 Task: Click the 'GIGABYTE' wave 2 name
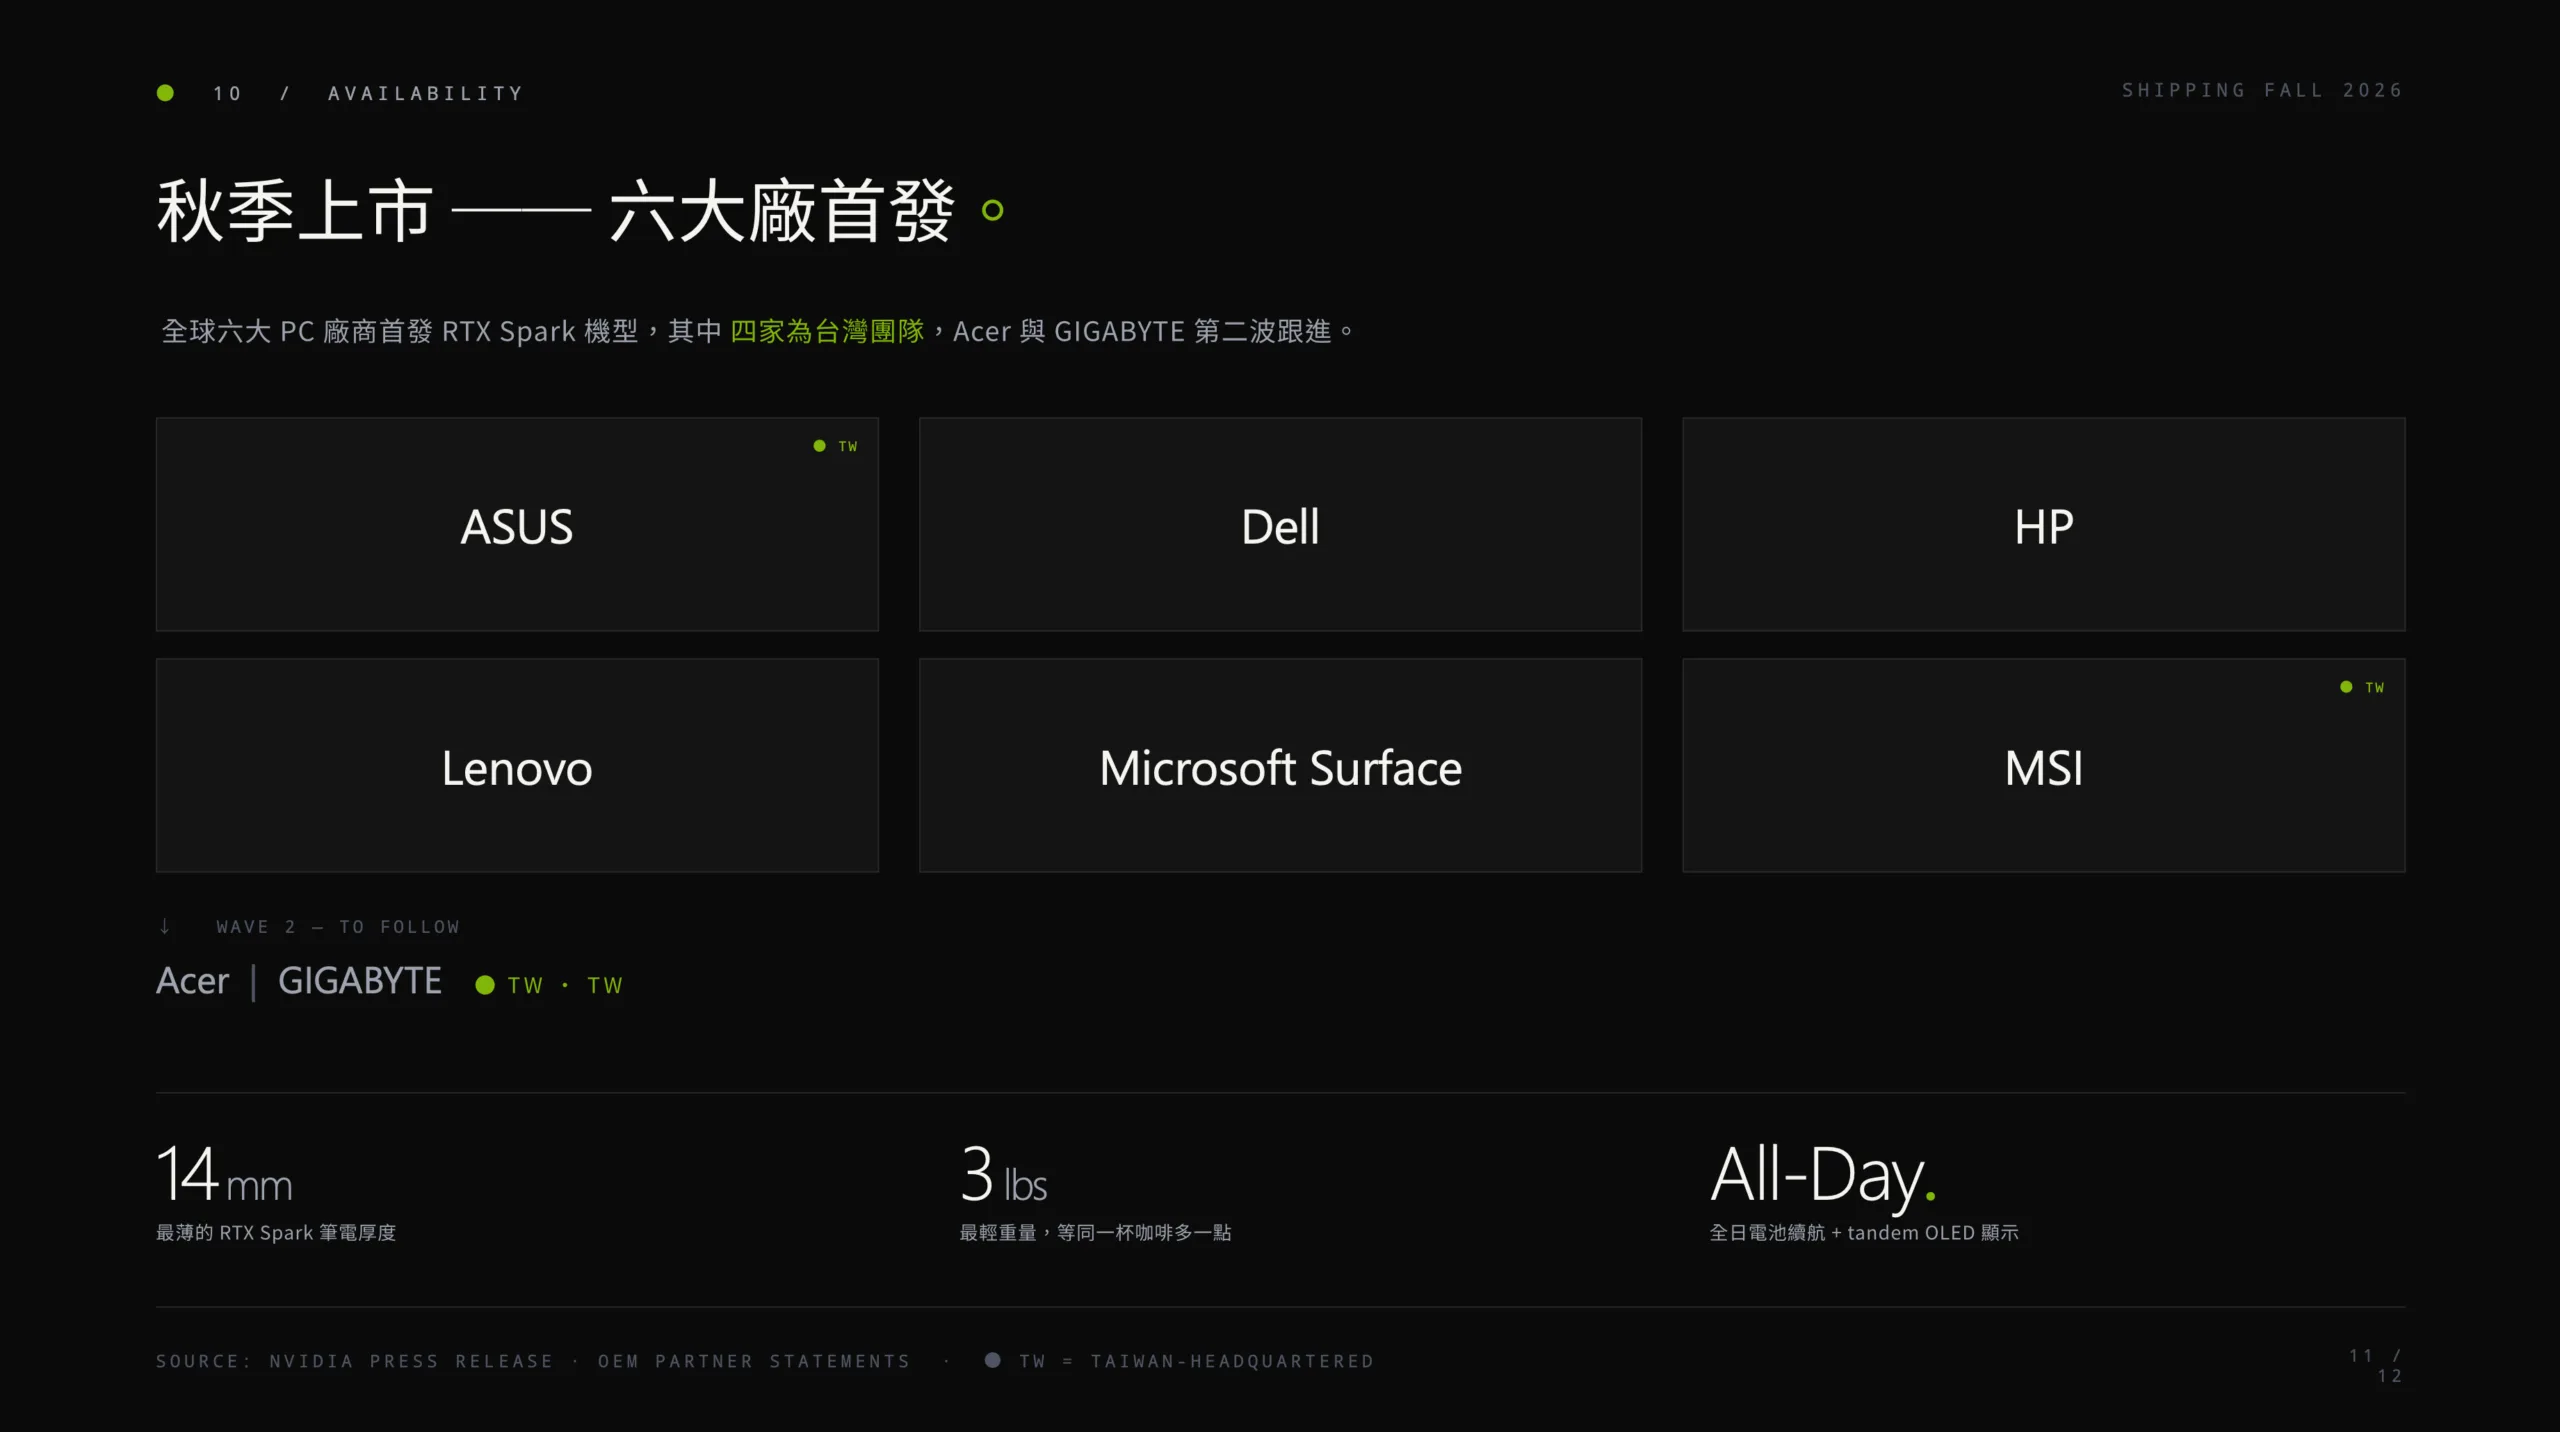pyautogui.click(x=360, y=981)
